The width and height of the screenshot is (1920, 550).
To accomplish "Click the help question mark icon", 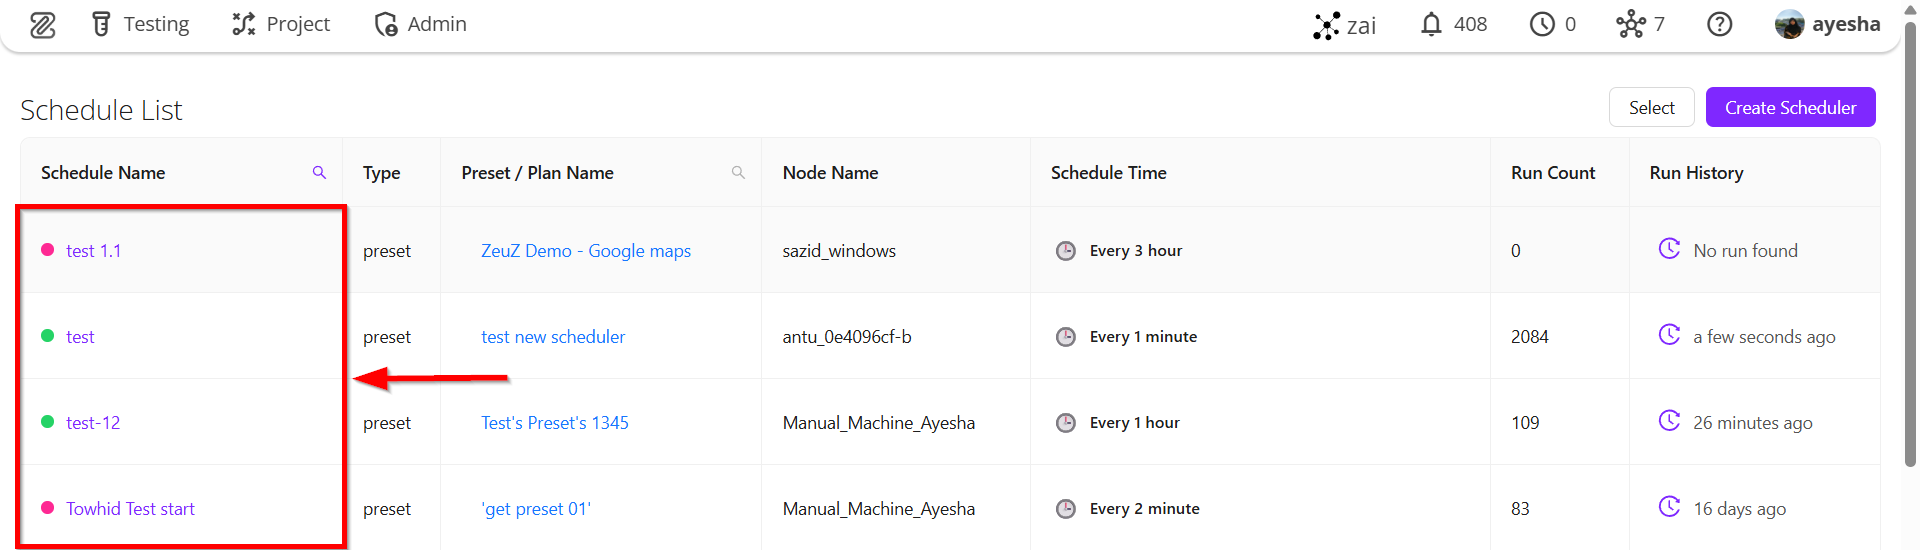I will click(x=1719, y=24).
